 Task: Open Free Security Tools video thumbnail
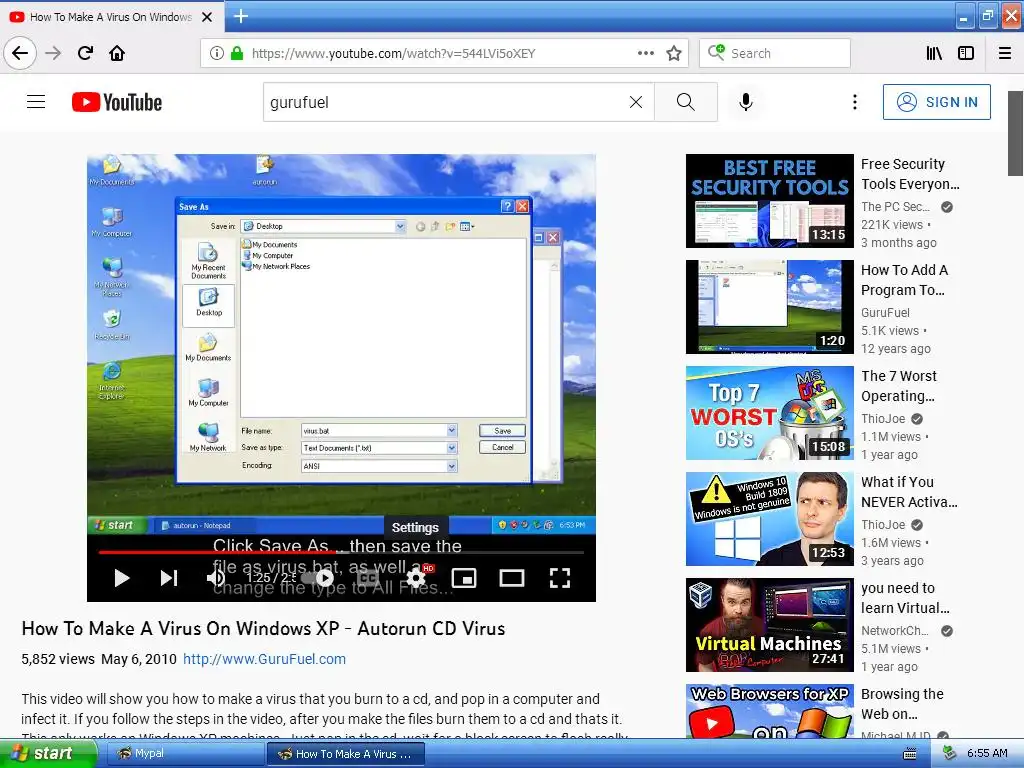(769, 200)
